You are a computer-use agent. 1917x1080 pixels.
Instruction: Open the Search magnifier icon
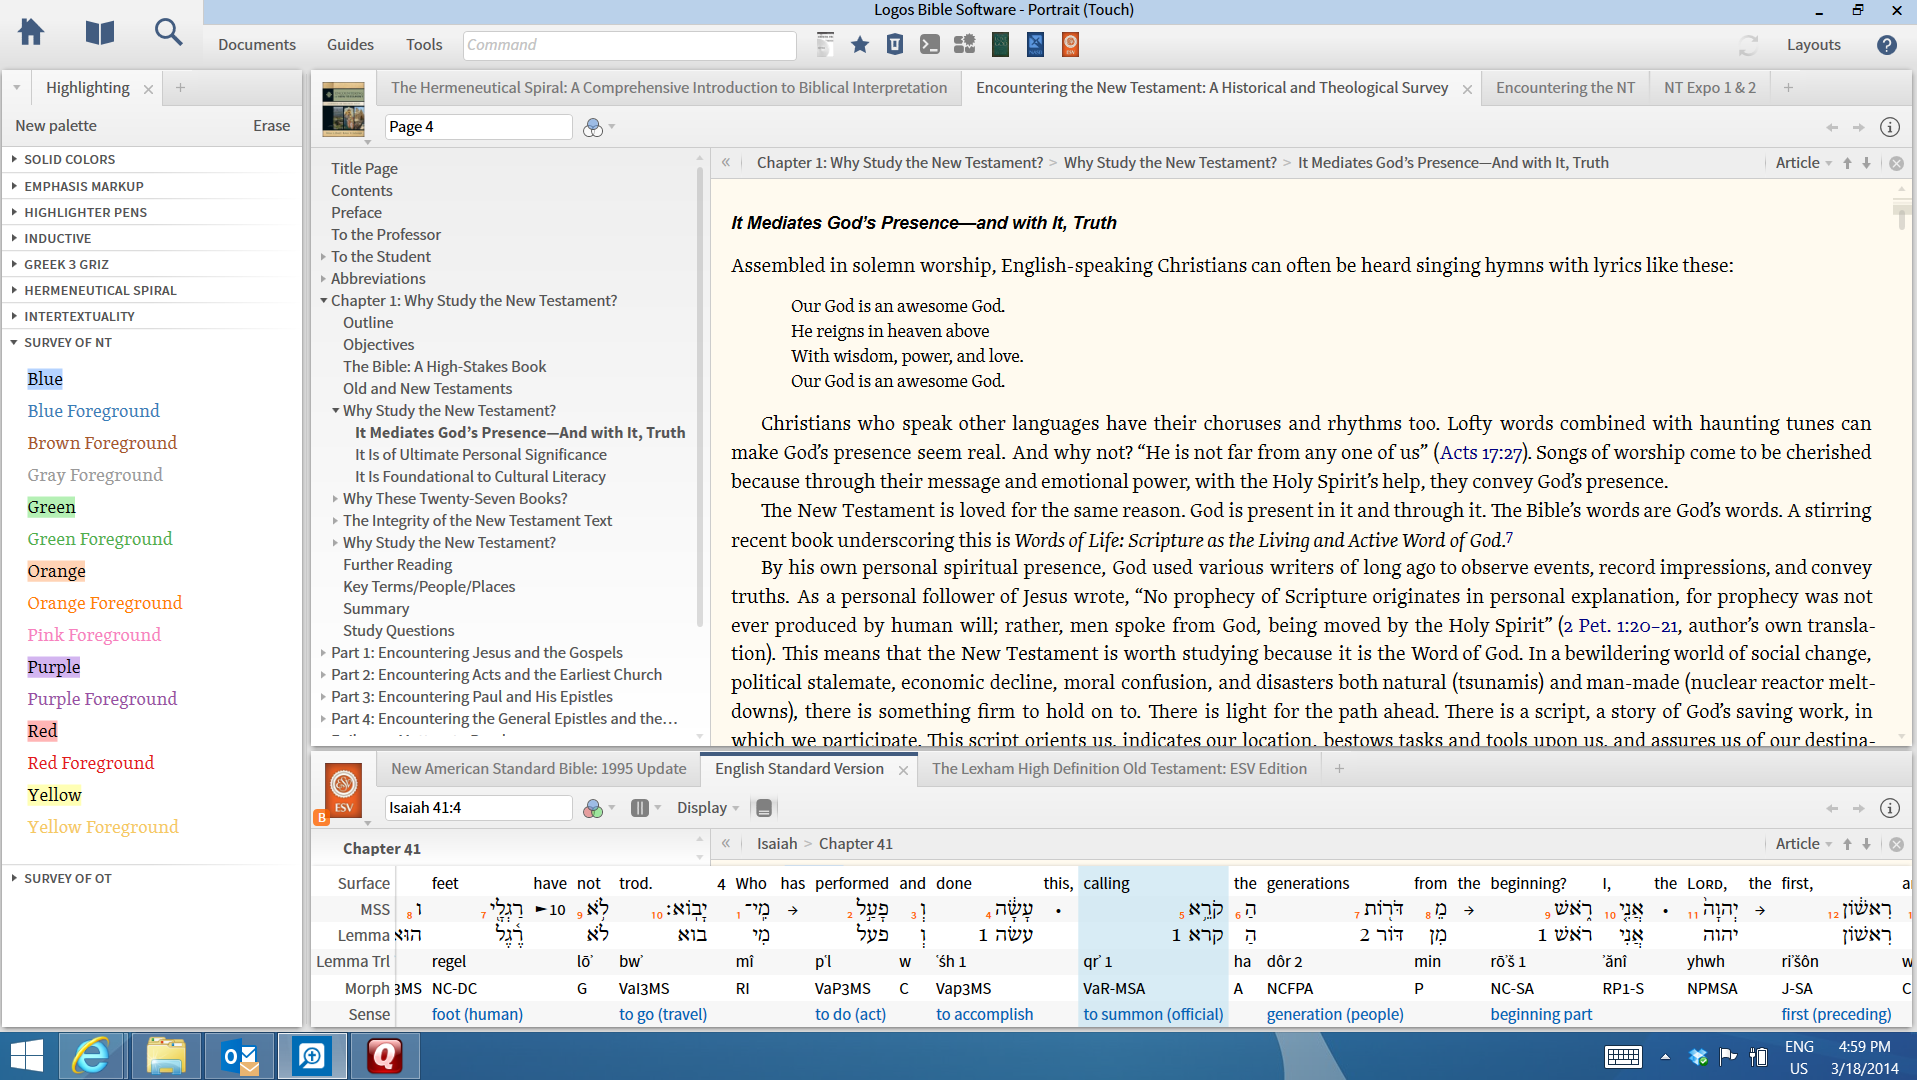coord(168,32)
